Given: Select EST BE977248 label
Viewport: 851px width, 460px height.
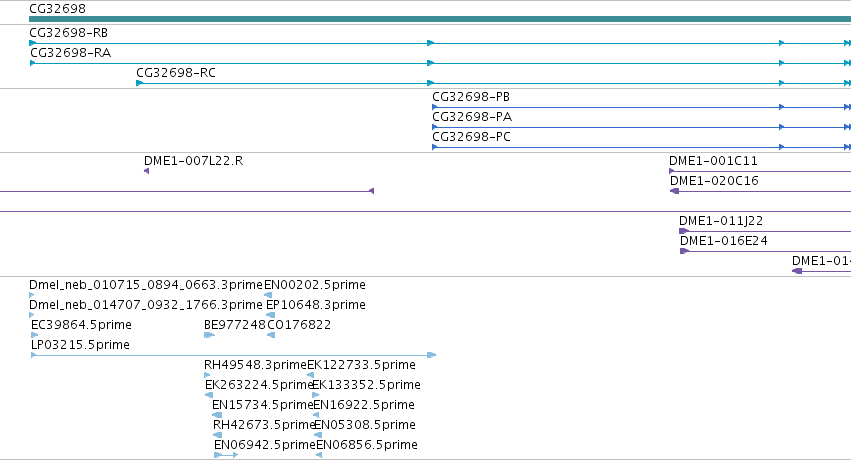Looking at the screenshot, I should click(235, 325).
